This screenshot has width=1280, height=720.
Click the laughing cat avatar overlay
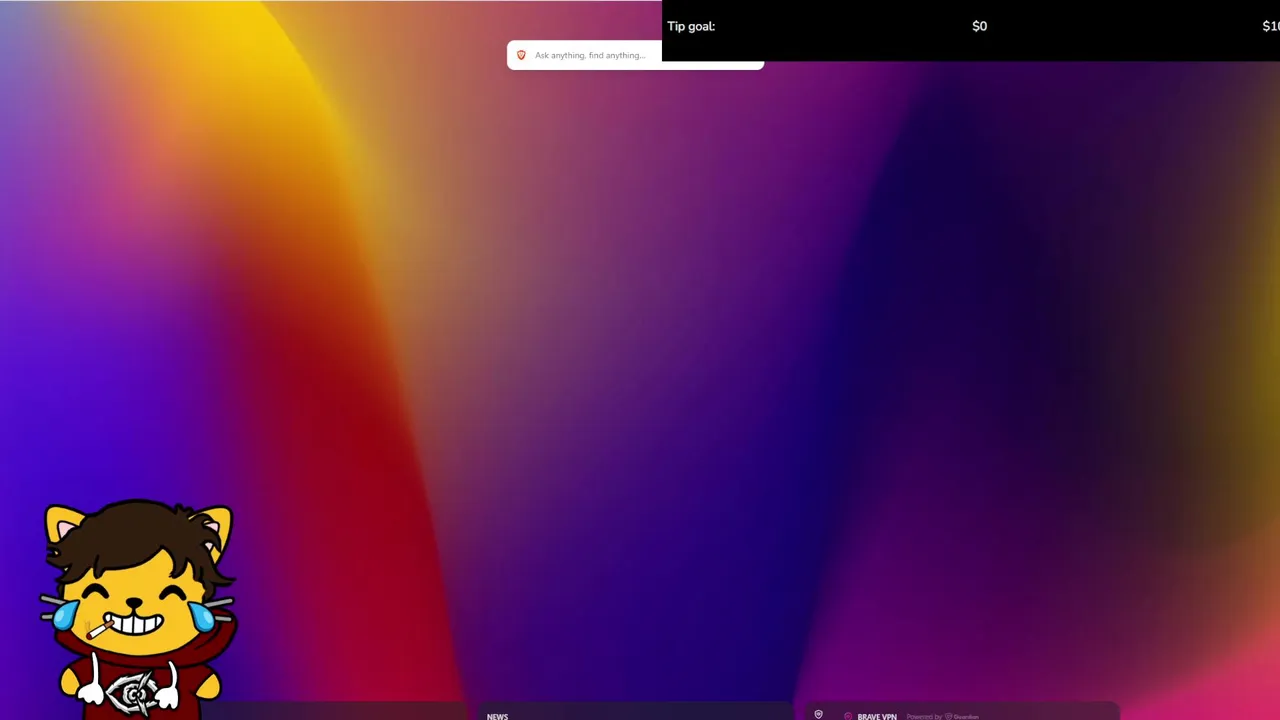click(x=138, y=608)
